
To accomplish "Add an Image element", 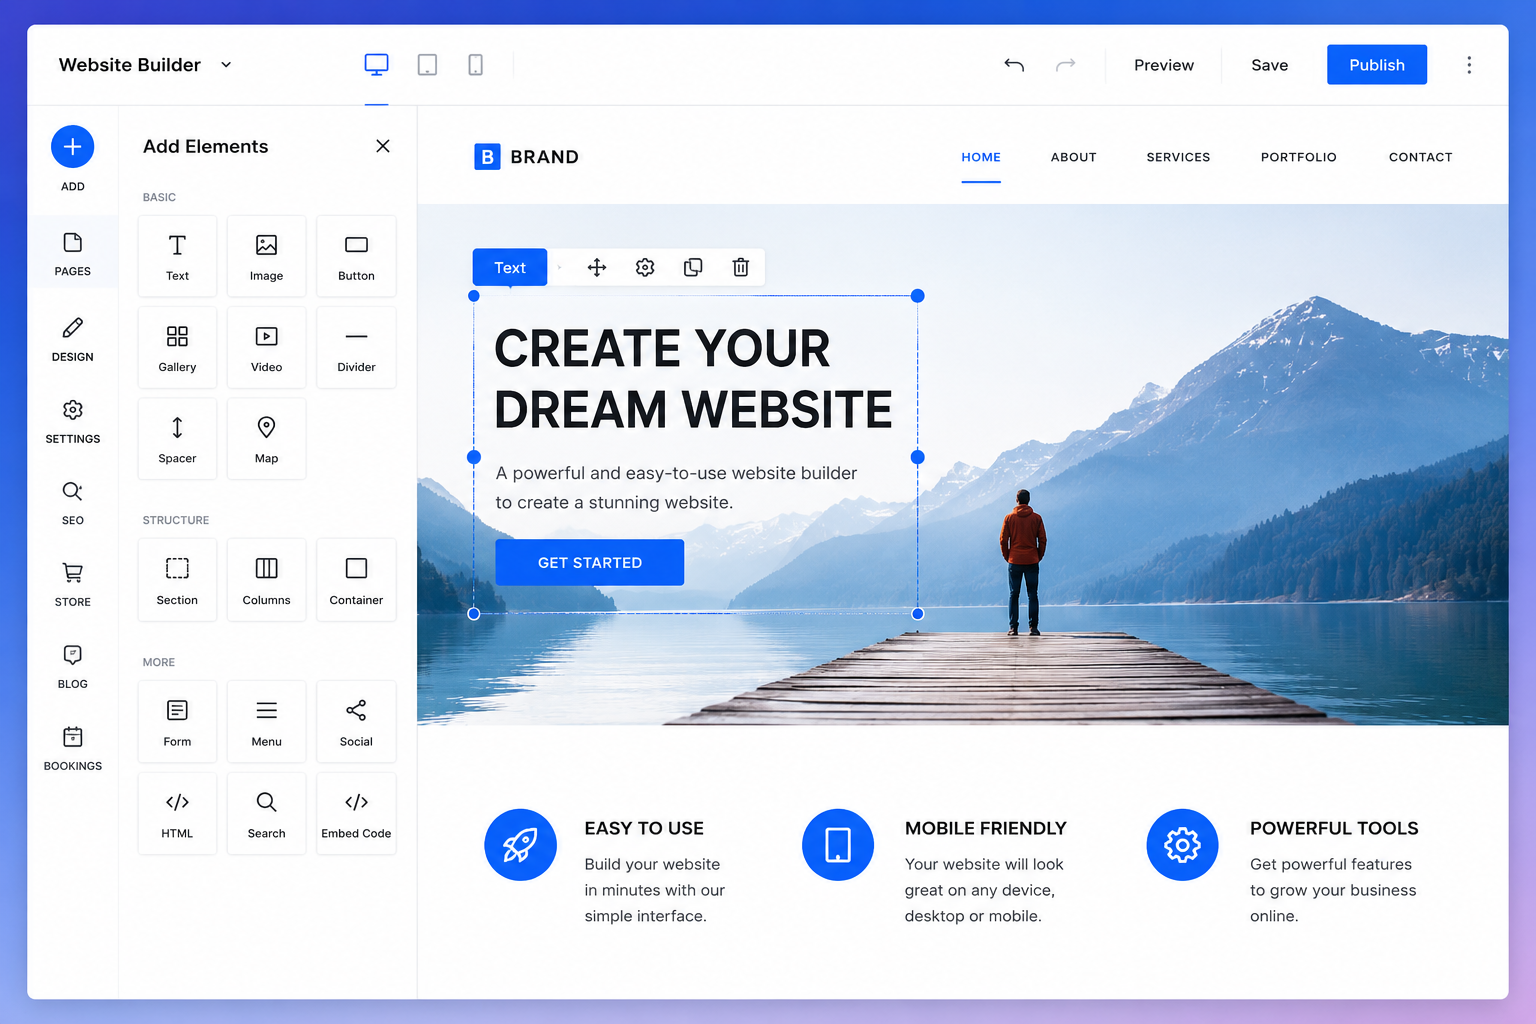I will [x=267, y=257].
